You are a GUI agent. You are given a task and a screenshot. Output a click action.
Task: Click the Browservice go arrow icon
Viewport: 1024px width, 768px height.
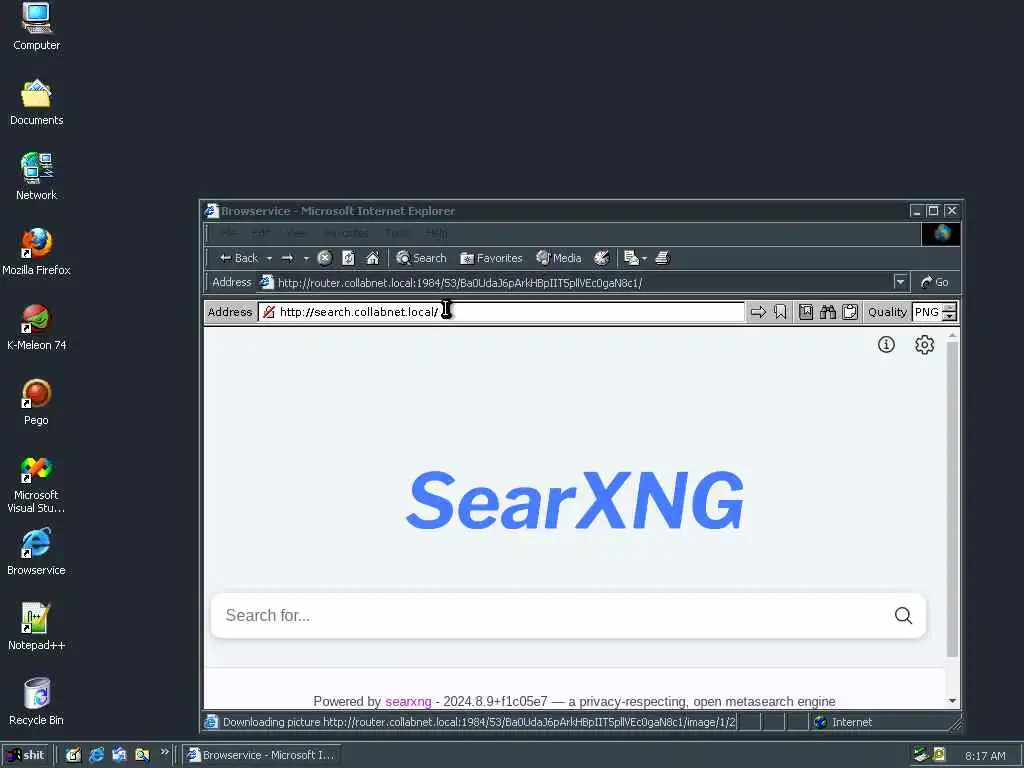[x=758, y=312]
